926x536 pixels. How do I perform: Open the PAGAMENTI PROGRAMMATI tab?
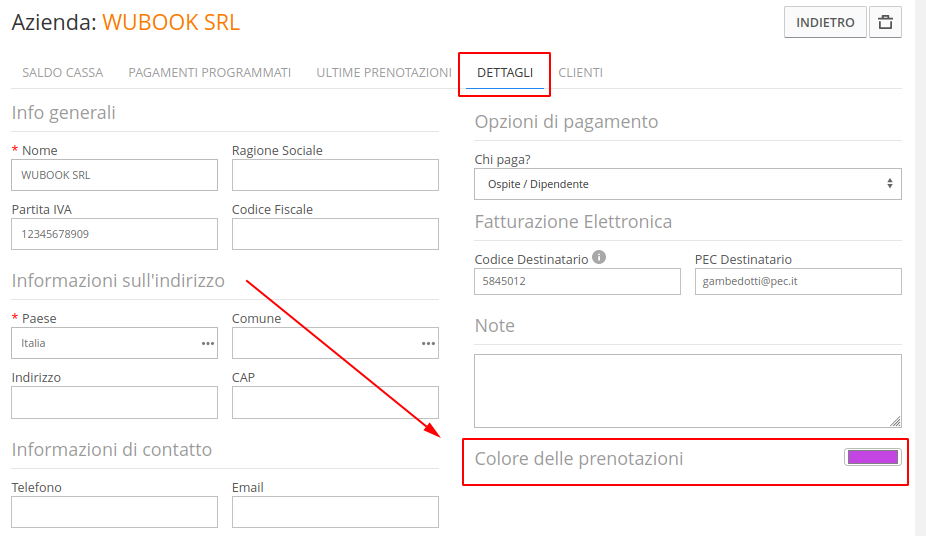pos(210,73)
